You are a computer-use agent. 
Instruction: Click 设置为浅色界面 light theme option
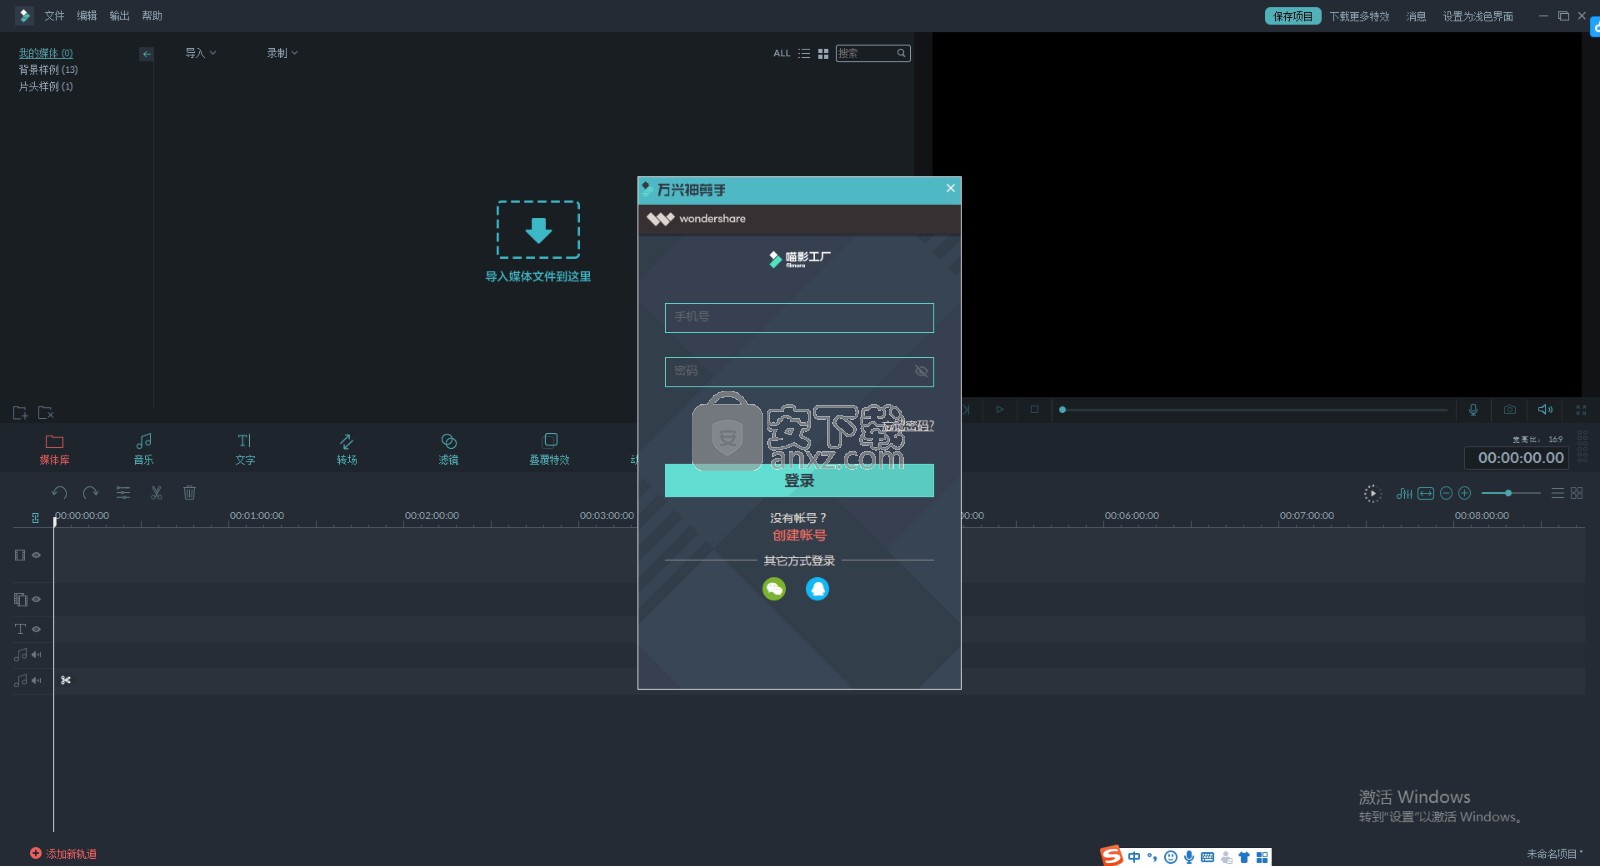coord(1478,17)
